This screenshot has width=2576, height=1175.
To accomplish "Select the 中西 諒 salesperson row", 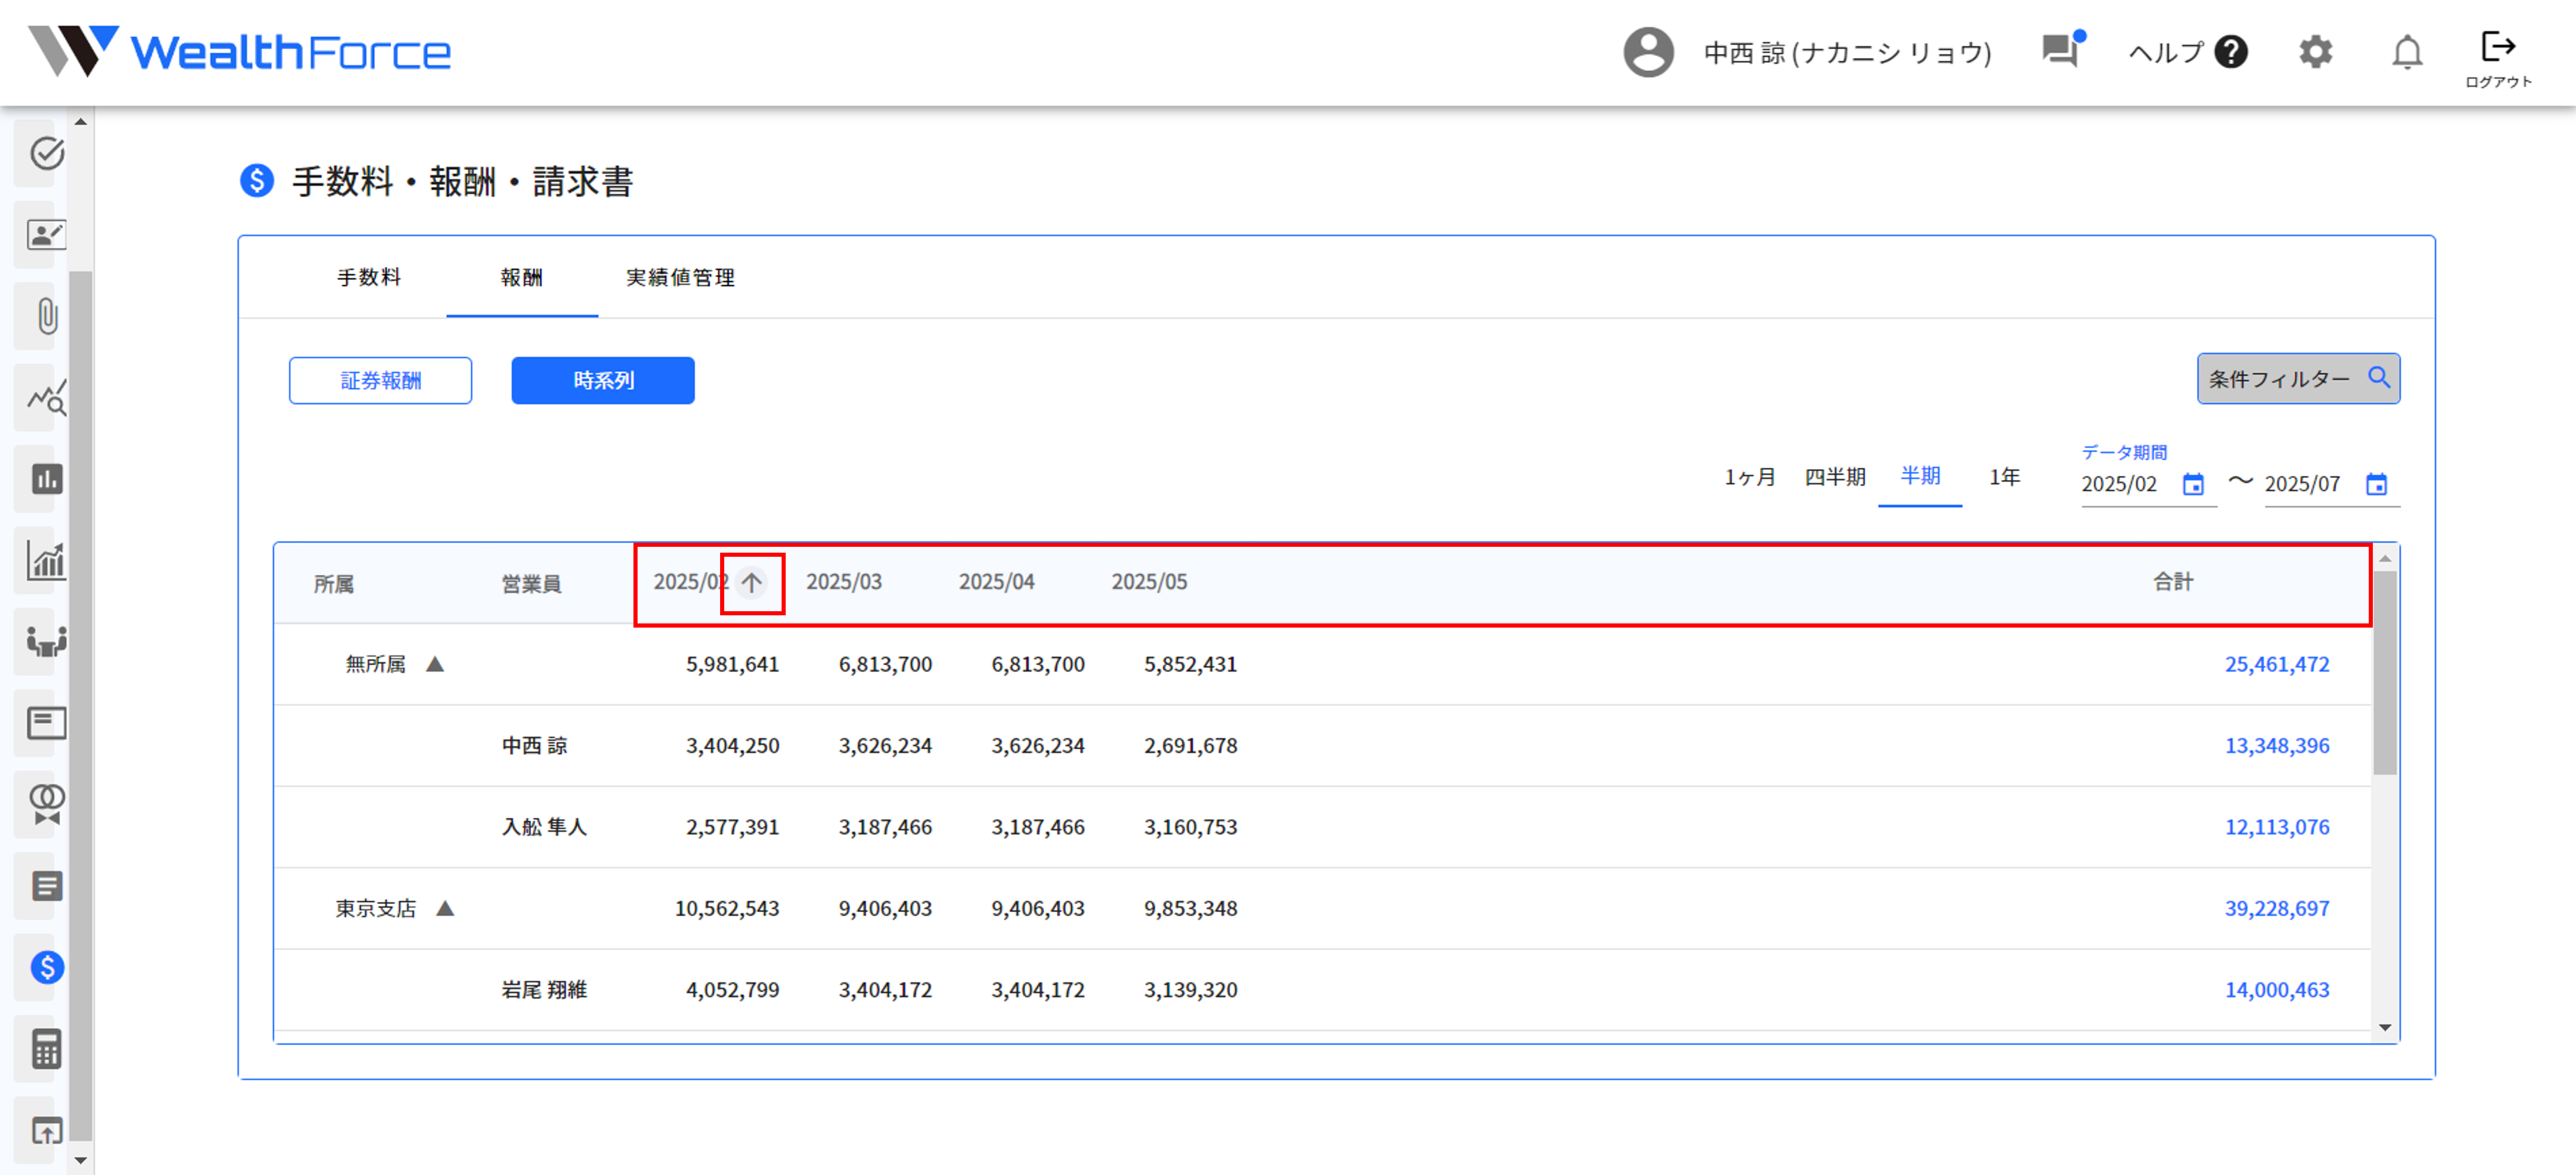I will (1322, 746).
